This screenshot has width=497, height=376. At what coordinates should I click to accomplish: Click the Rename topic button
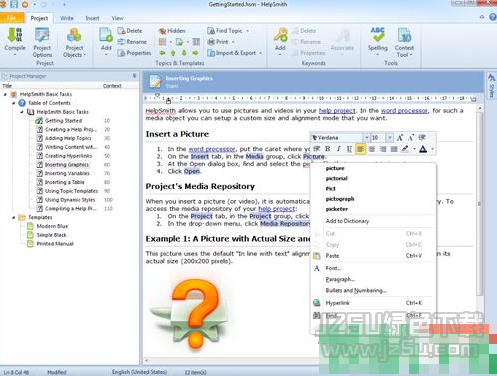pos(132,42)
